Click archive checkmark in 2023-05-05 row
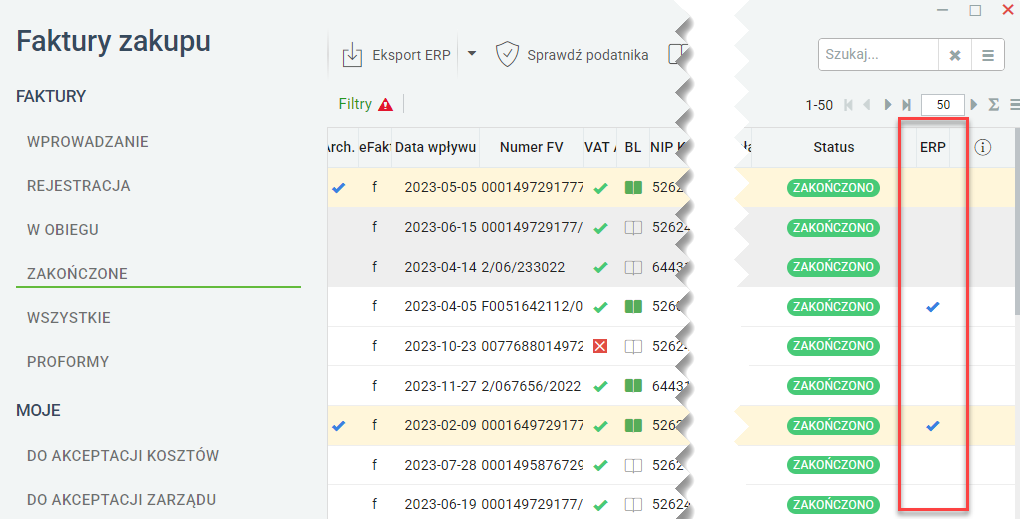The image size is (1020, 519). pos(338,188)
